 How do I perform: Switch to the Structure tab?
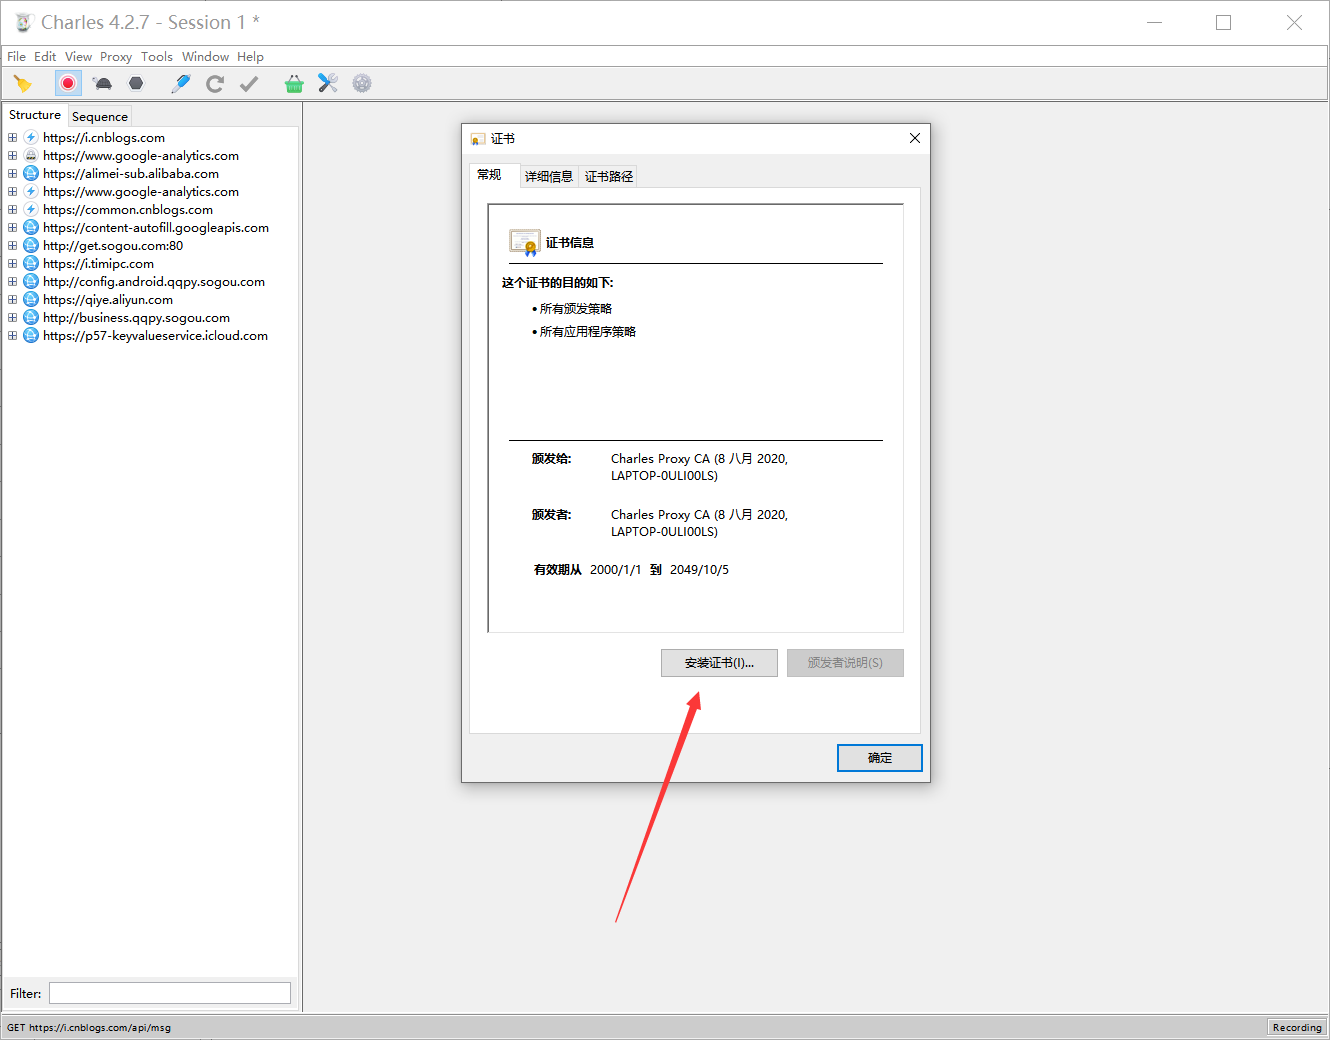click(35, 115)
